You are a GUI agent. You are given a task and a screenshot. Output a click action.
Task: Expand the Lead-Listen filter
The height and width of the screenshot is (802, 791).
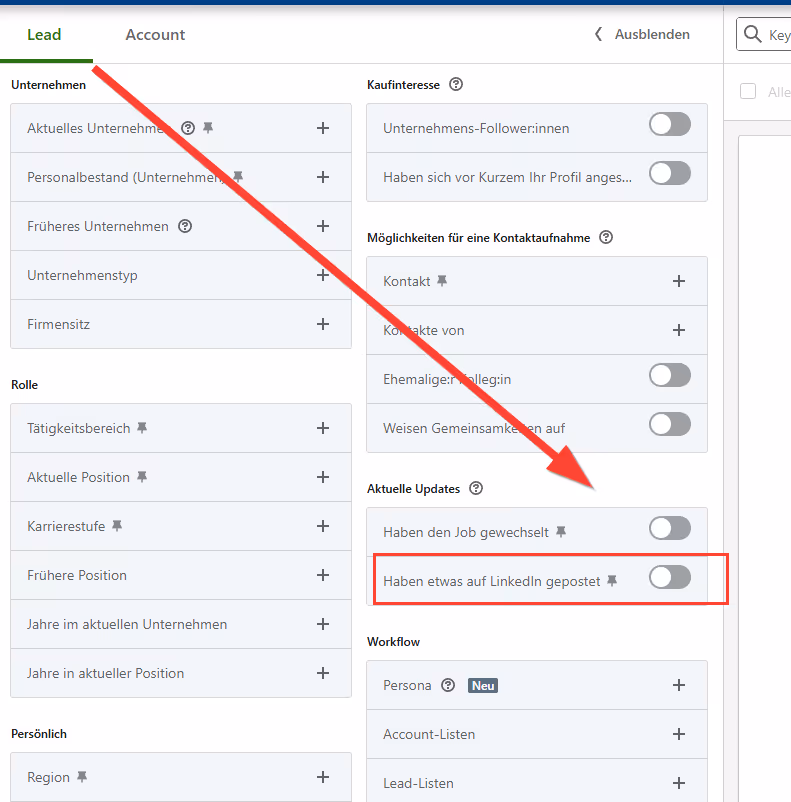(x=679, y=783)
